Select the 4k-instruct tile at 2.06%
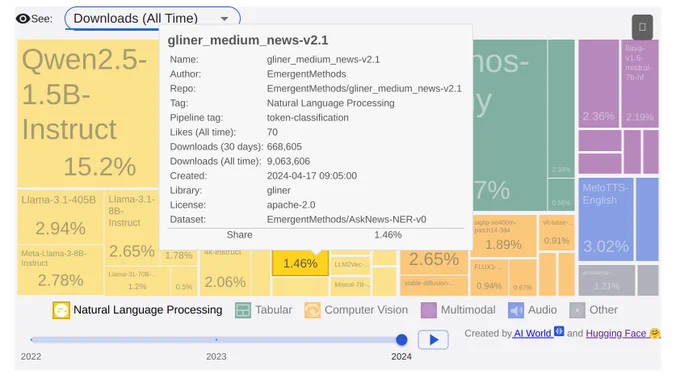 [225, 273]
